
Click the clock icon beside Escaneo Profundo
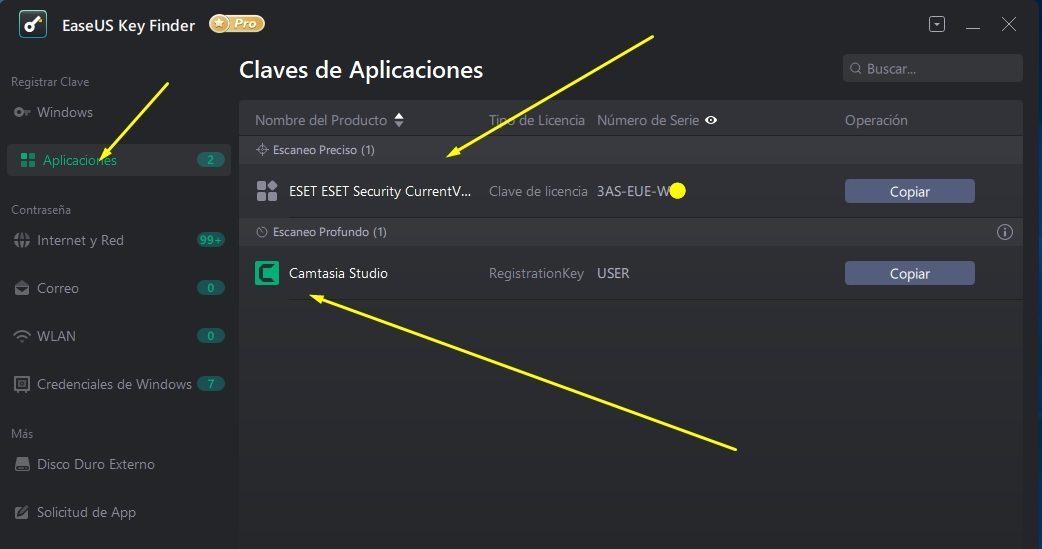[262, 232]
